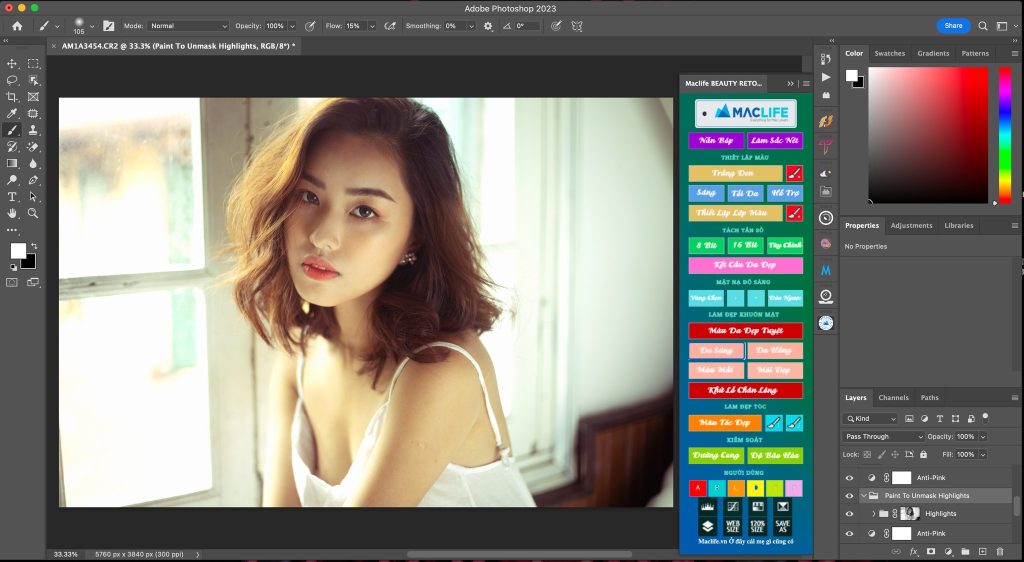Viewport: 1024px width, 562px height.
Task: Hide the Highlights group layer
Action: [x=849, y=514]
